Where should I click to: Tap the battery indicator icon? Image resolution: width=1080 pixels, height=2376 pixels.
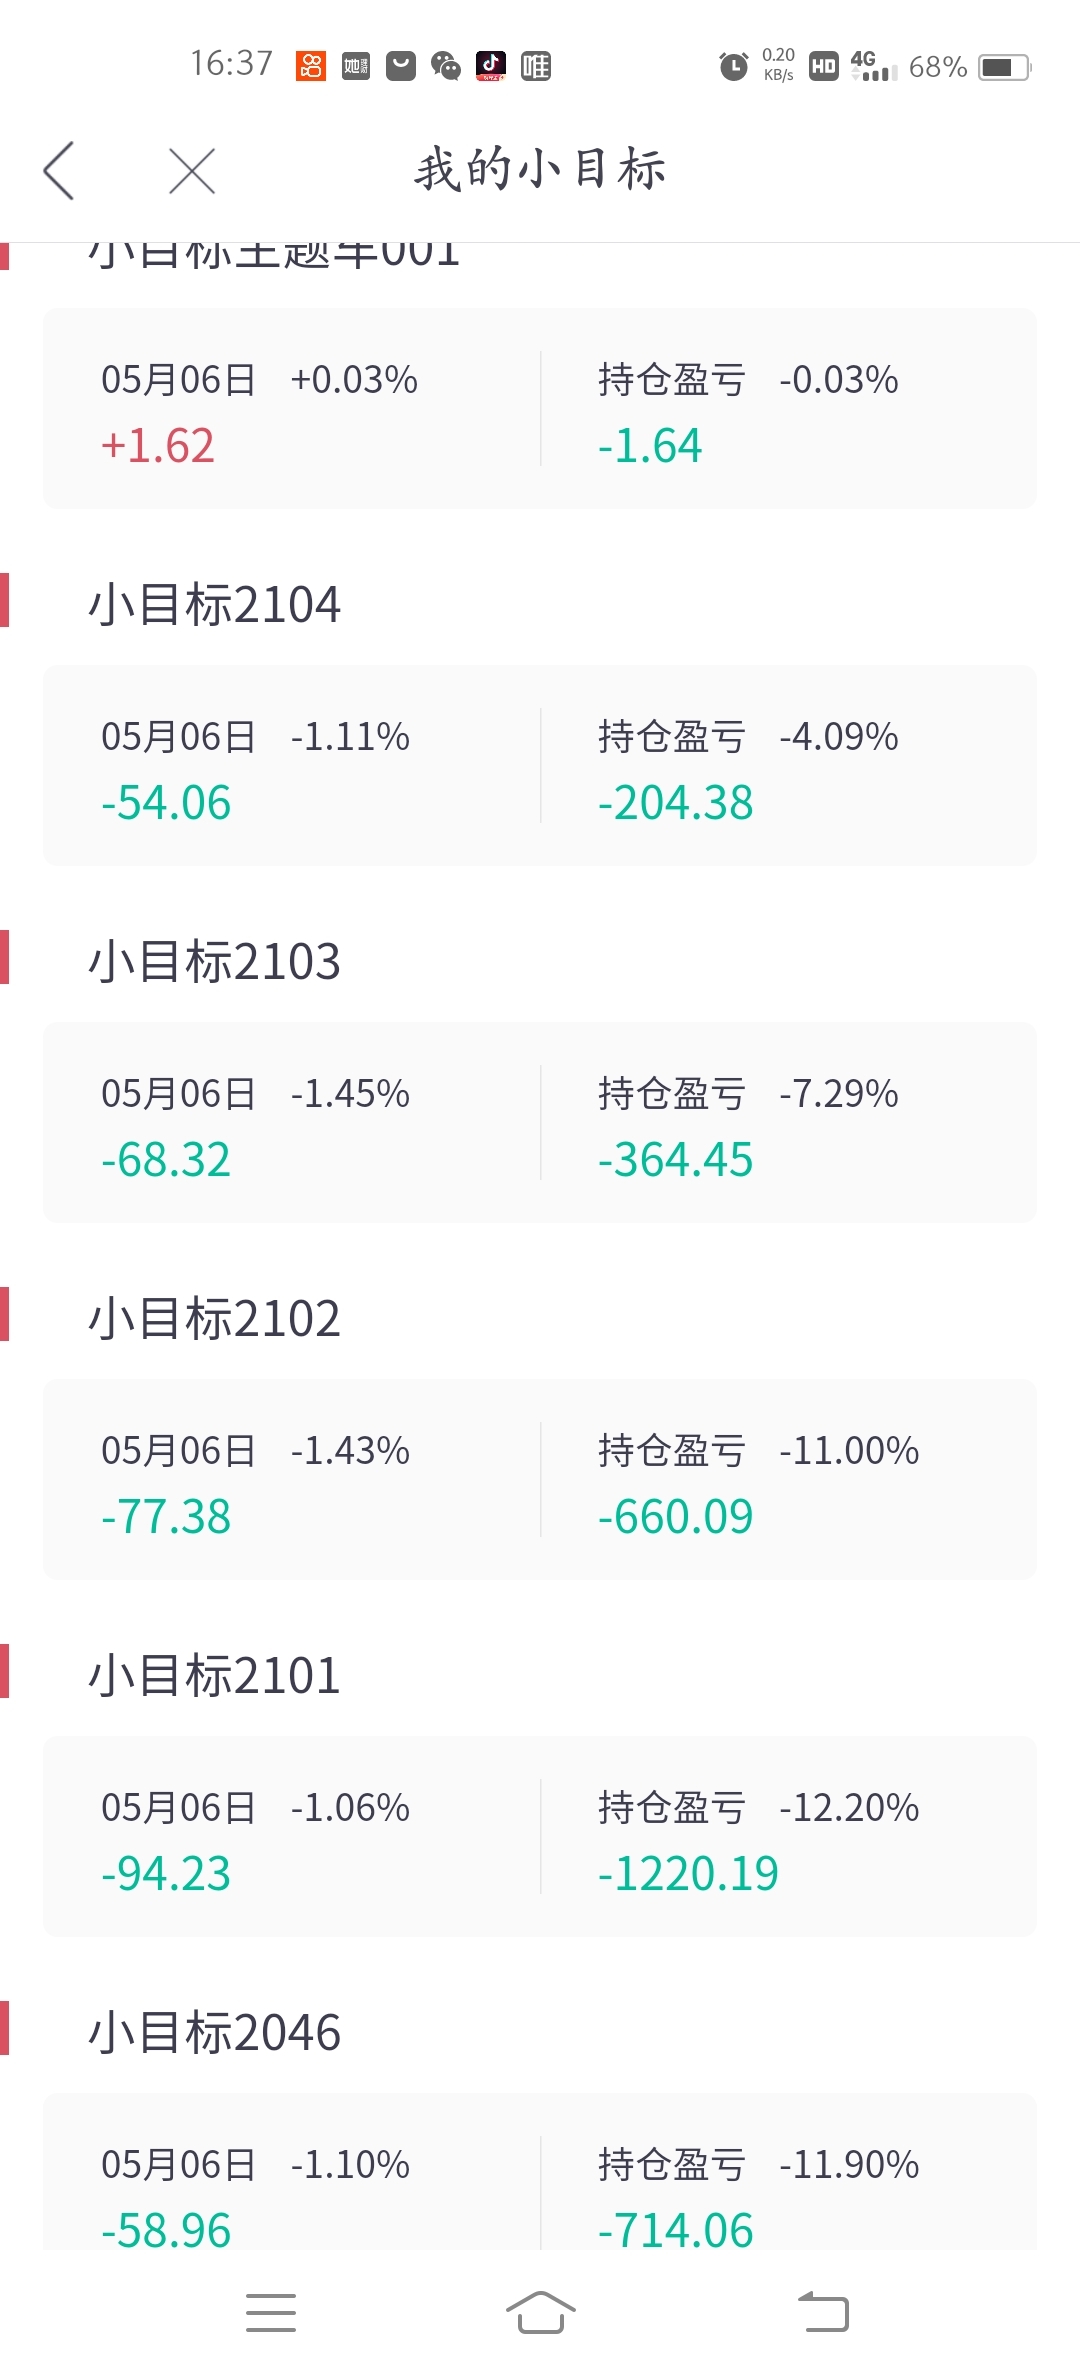tap(1004, 67)
